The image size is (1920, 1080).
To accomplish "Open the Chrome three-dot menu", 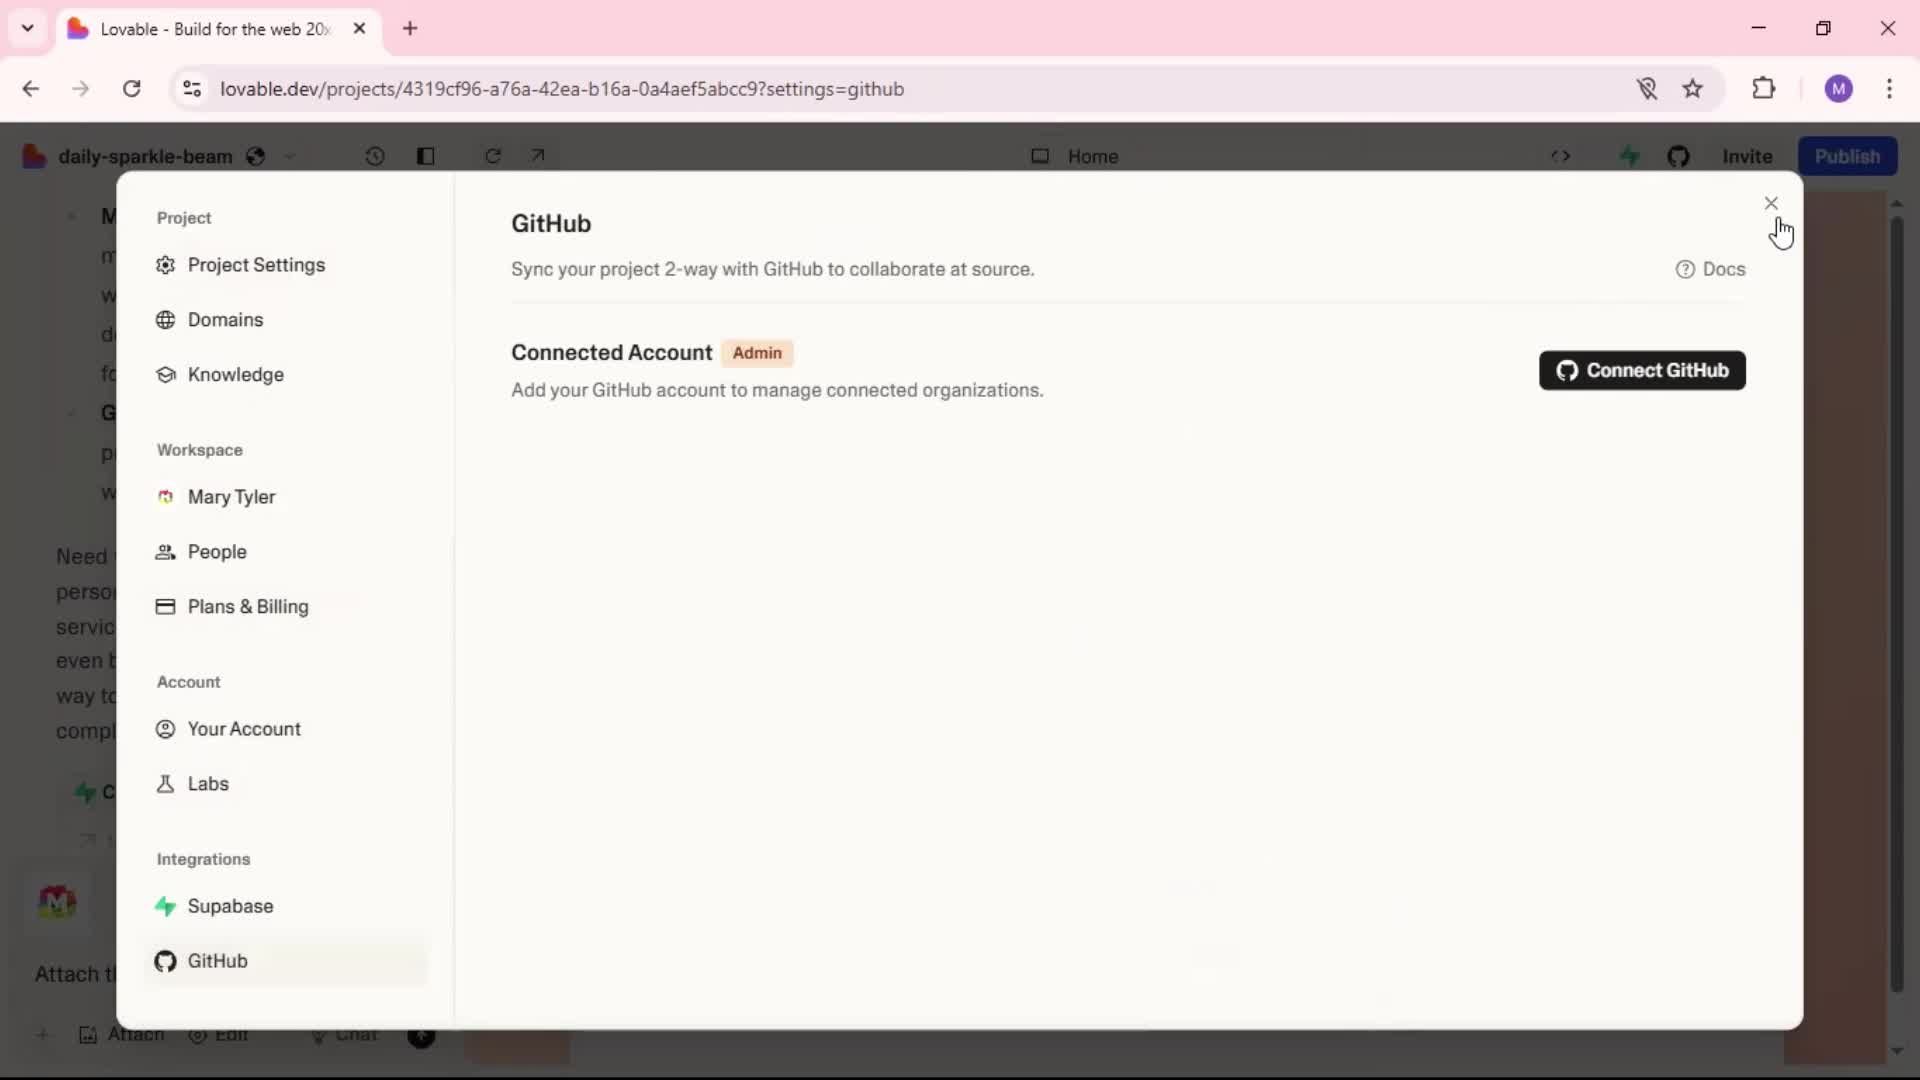I will (1889, 89).
